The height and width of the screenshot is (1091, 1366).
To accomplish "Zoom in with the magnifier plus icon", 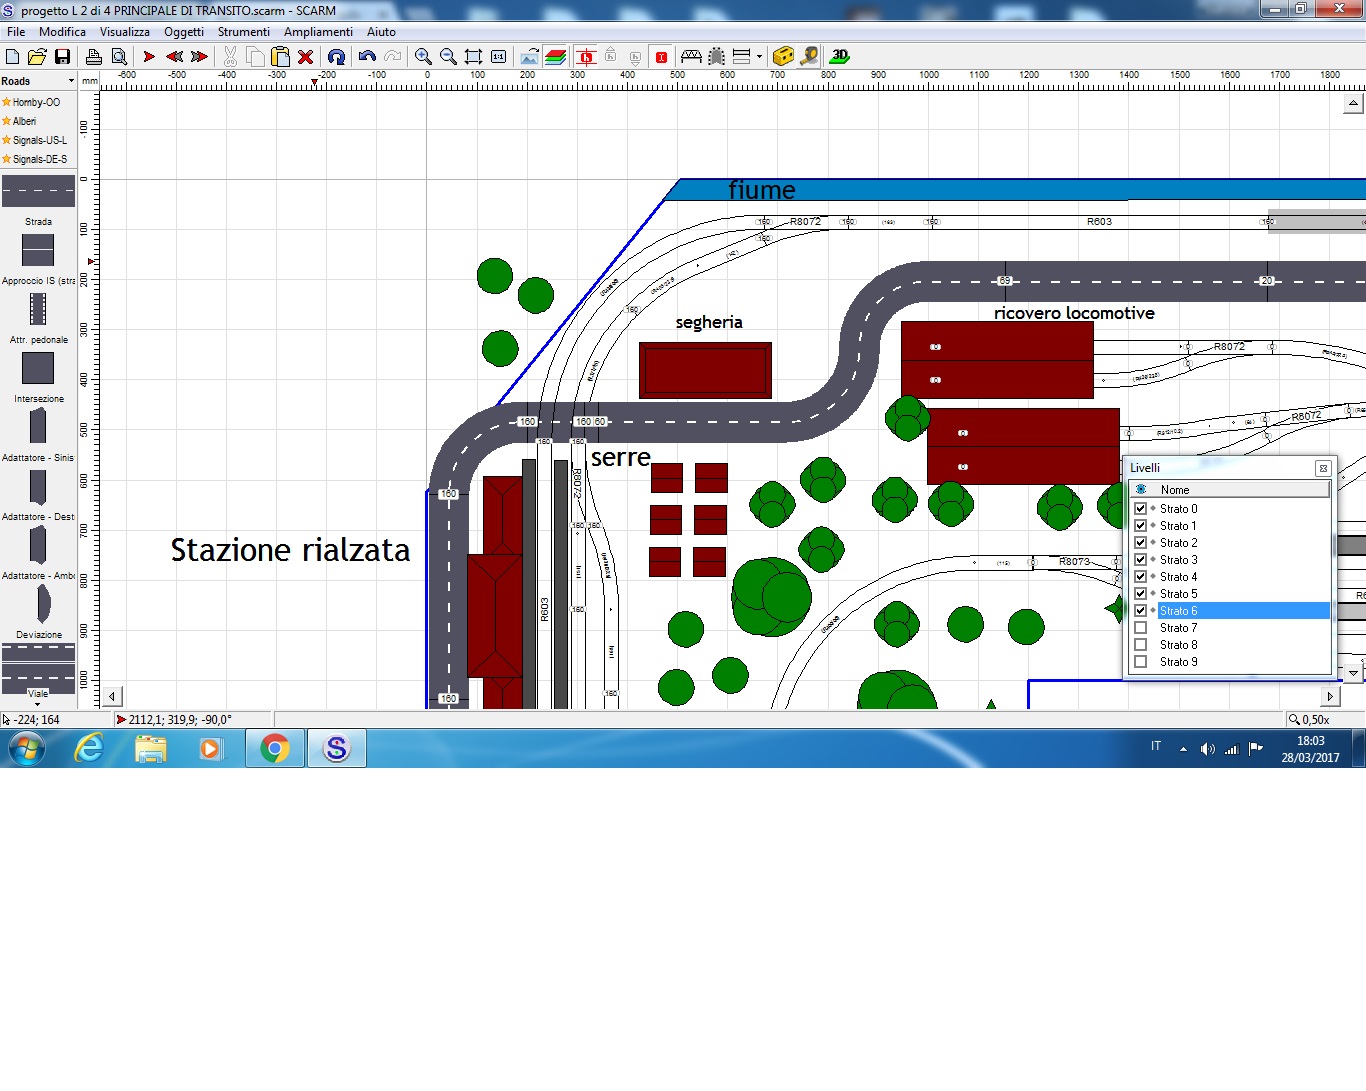I will pyautogui.click(x=423, y=57).
